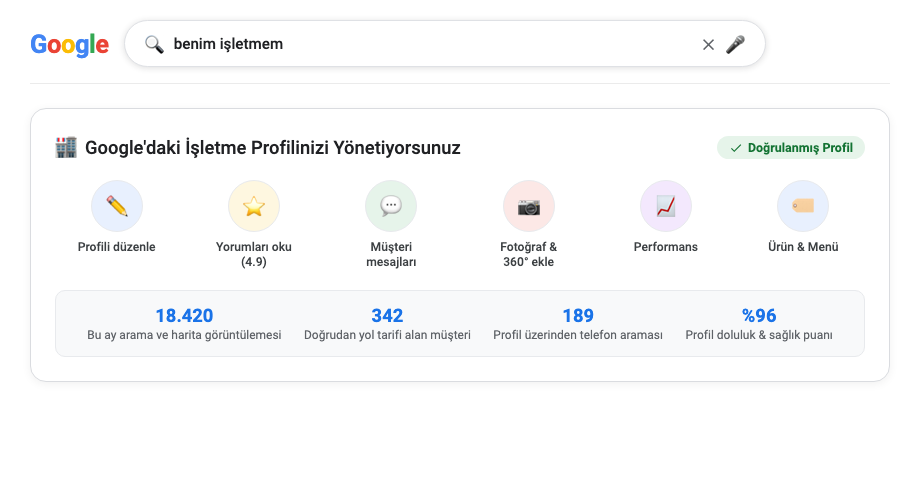Image resolution: width=920 pixels, height=480 pixels.
Task: Open the star Yorumları oku icon
Action: [254, 206]
